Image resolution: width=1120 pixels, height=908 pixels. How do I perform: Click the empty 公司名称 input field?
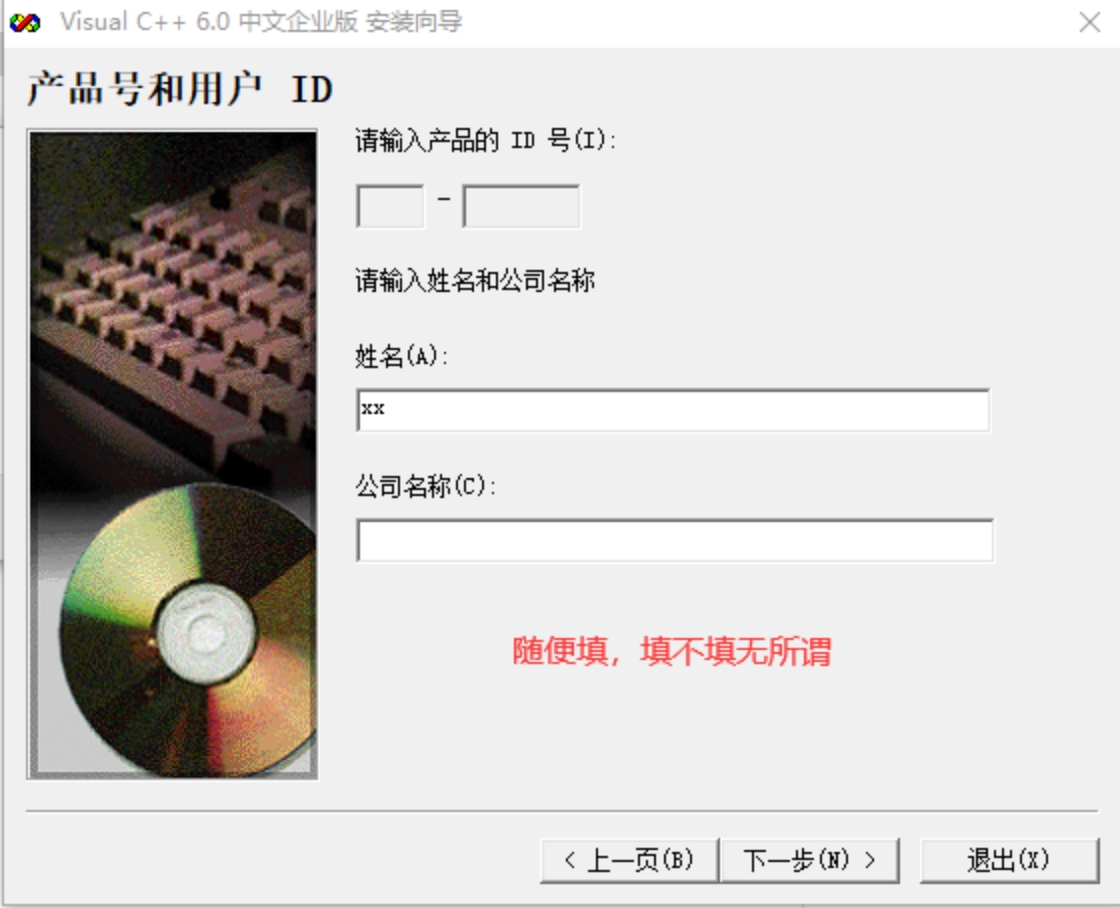pos(674,540)
